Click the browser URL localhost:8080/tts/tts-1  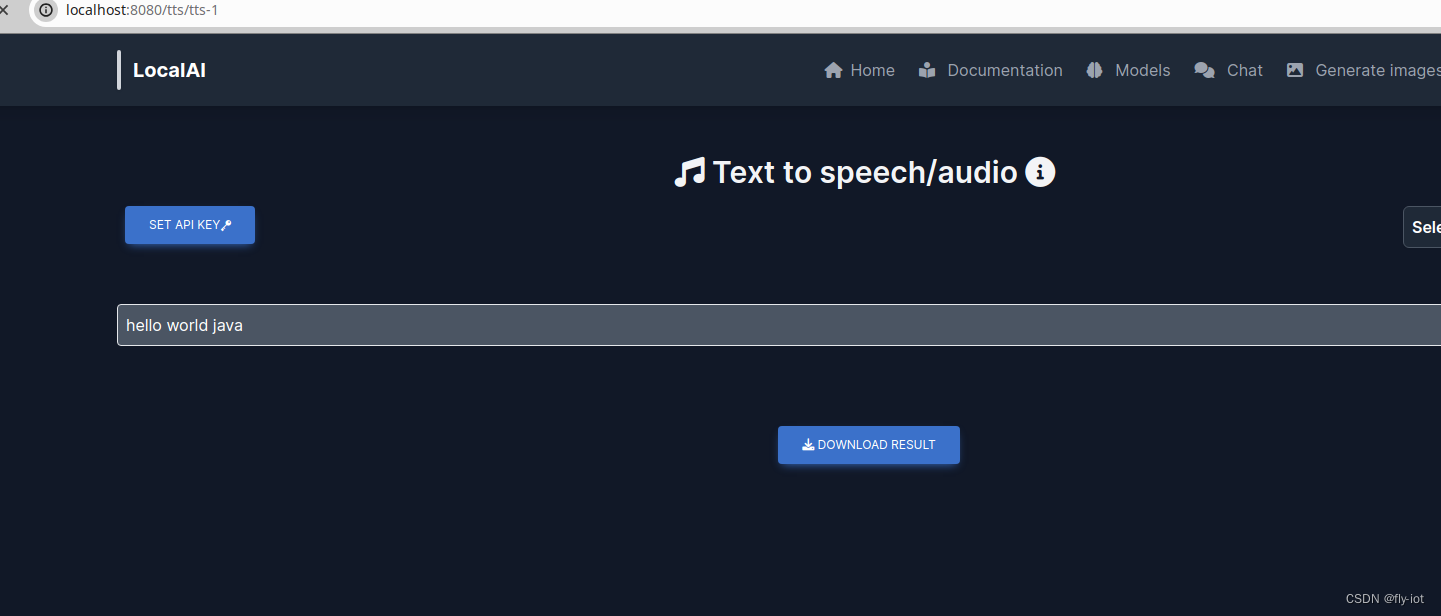pos(142,10)
